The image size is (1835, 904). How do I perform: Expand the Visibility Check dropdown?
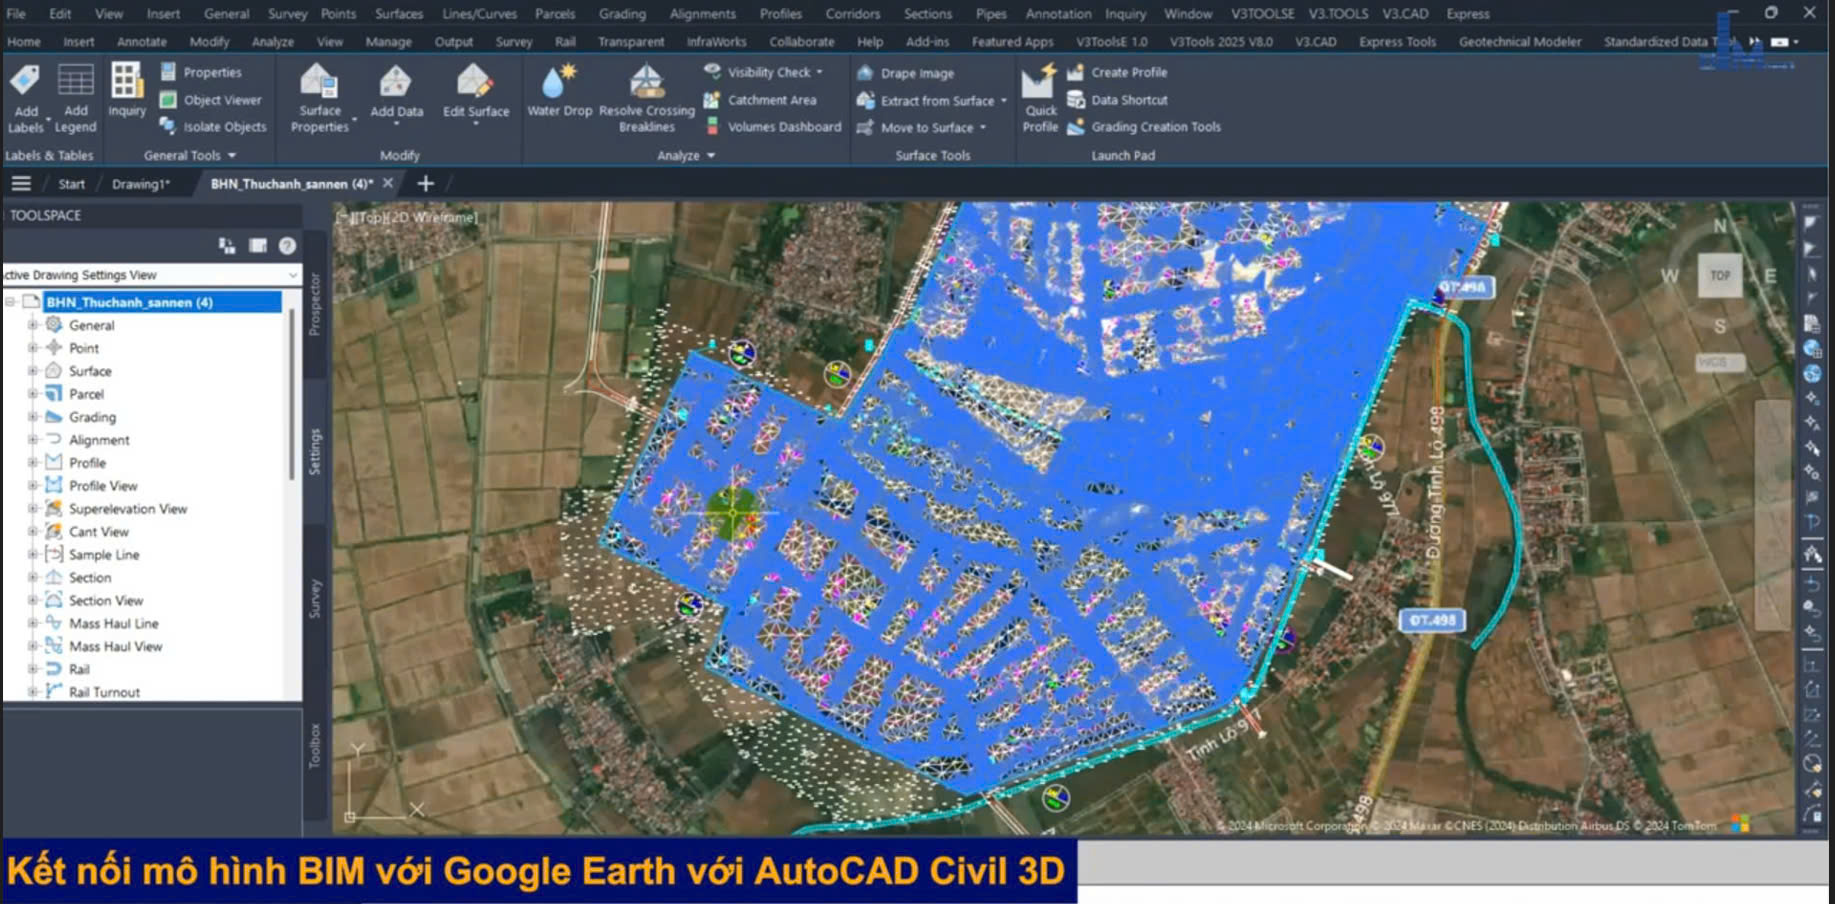pyautogui.click(x=819, y=72)
